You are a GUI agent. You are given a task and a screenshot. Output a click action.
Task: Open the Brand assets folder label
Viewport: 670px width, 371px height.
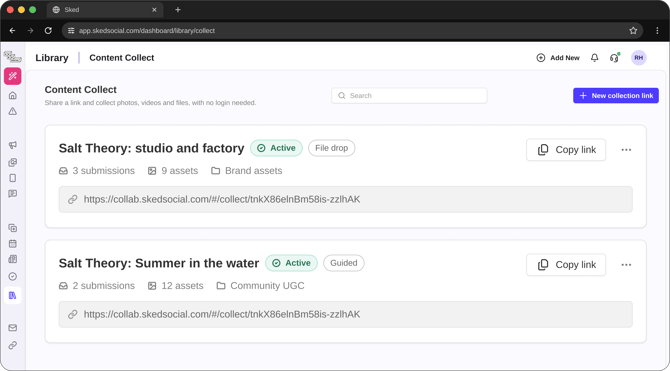(x=247, y=171)
